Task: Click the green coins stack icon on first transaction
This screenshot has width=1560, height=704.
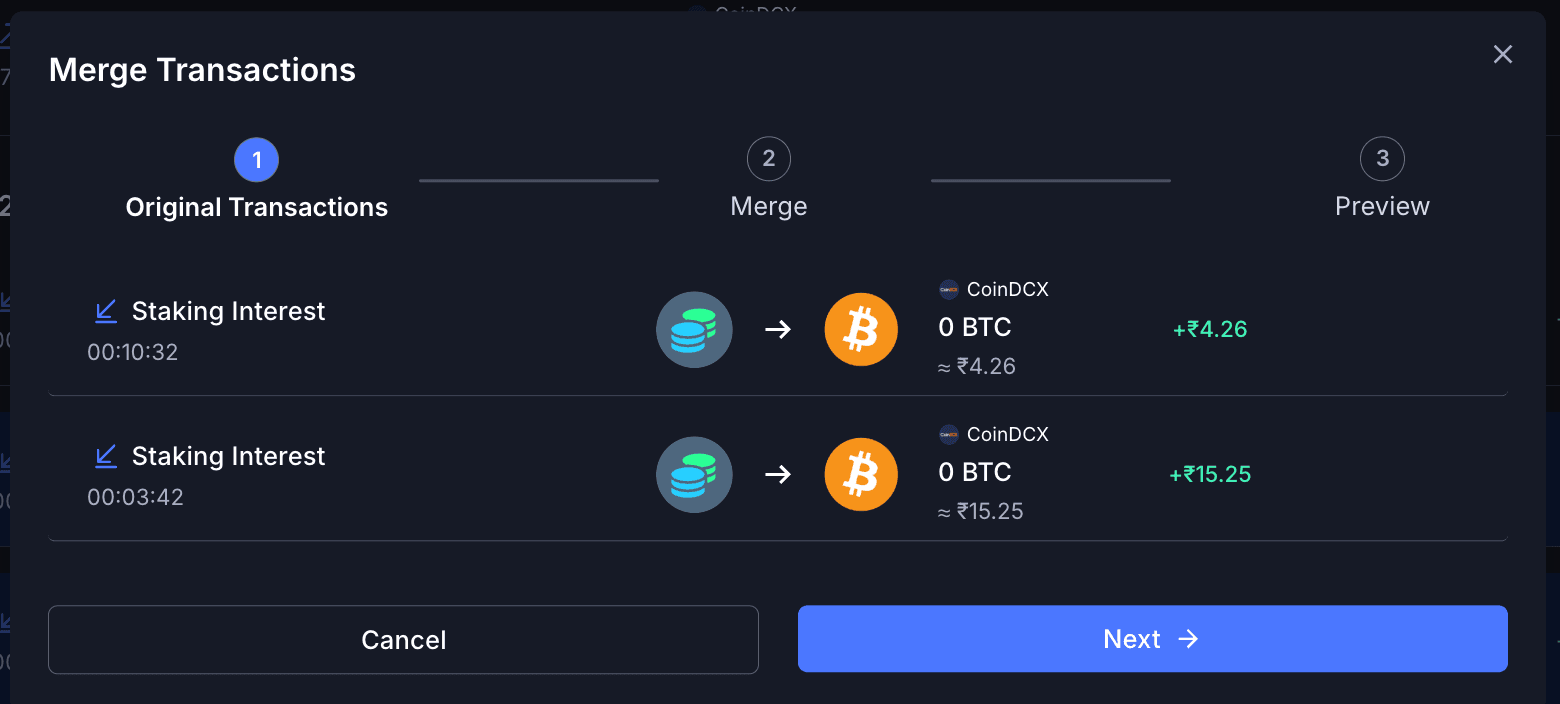Action: pos(694,329)
